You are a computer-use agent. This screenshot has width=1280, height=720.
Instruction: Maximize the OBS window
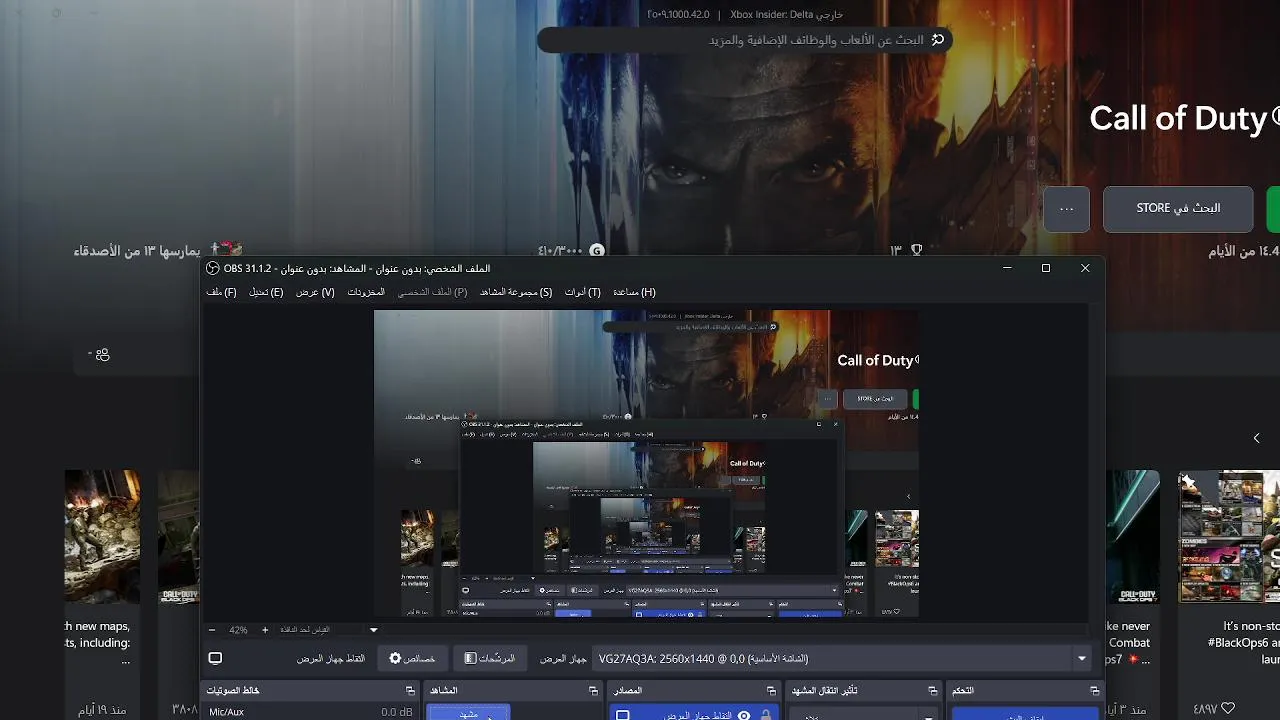click(1046, 268)
